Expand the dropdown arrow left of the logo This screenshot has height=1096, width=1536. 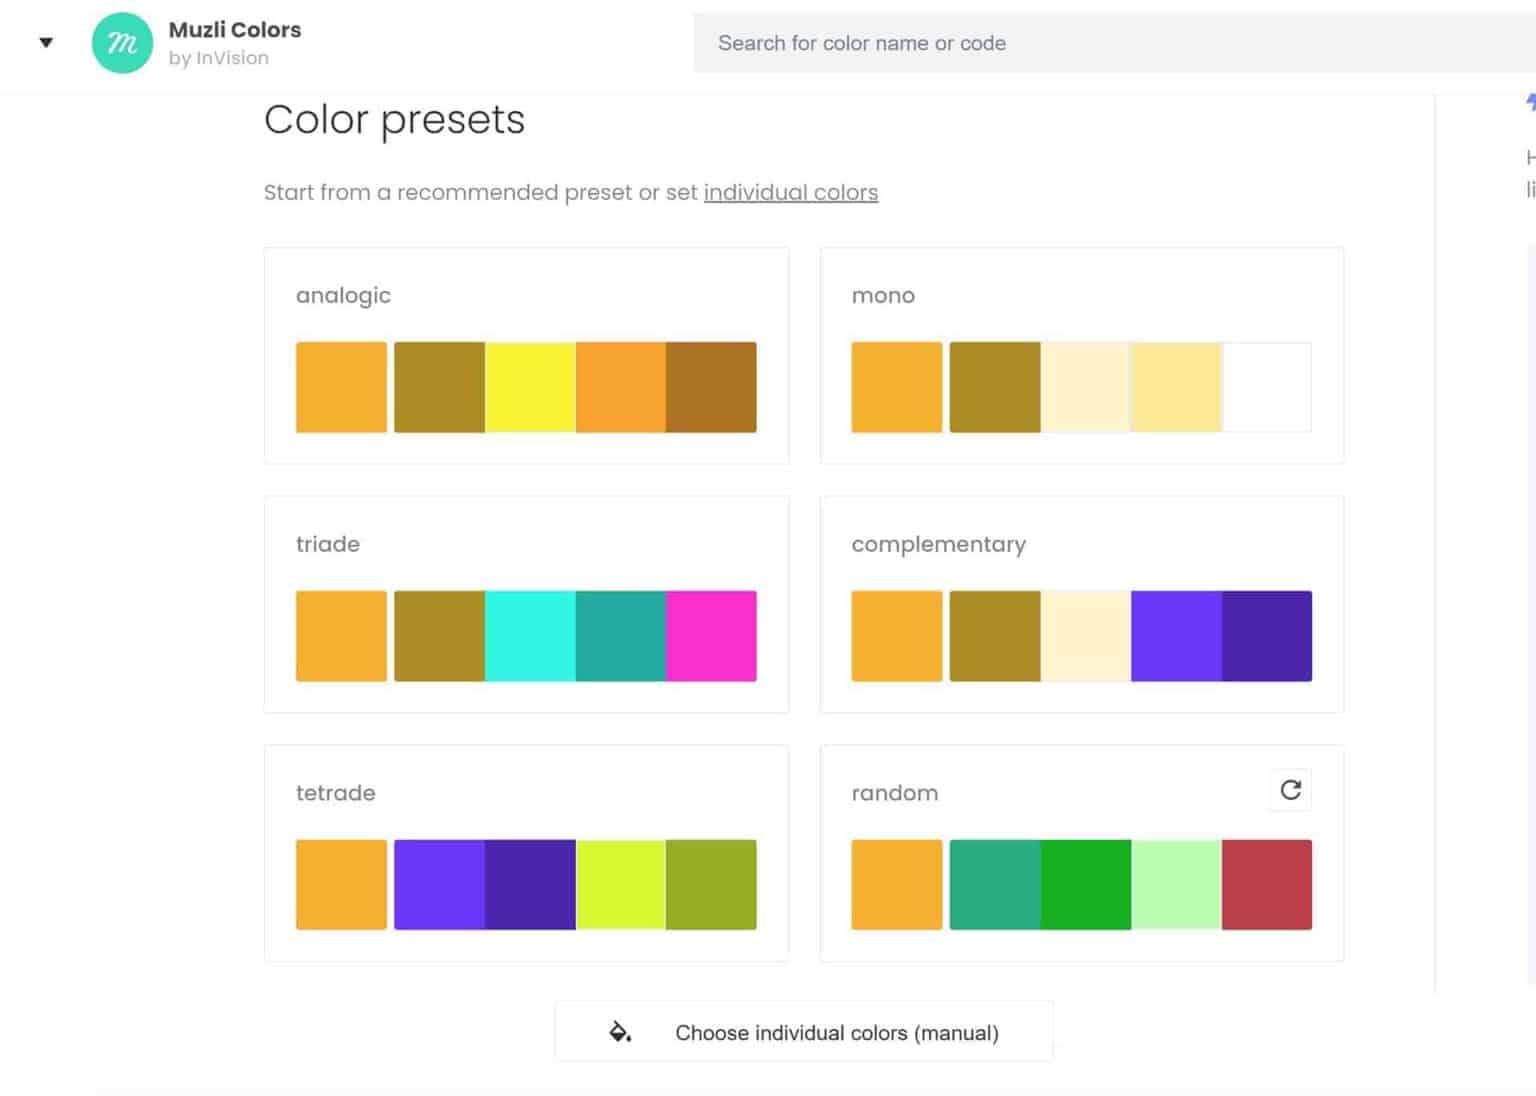(46, 43)
